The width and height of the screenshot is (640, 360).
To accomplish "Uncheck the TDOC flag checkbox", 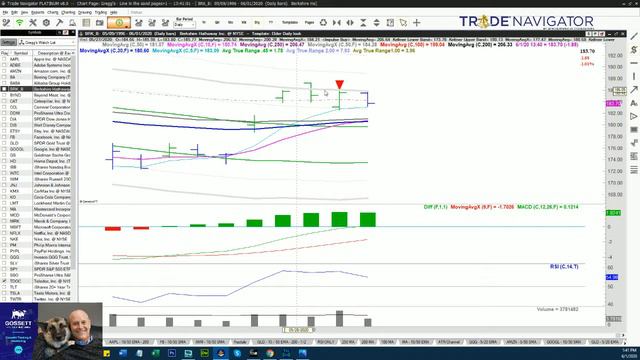I will click(x=4, y=281).
